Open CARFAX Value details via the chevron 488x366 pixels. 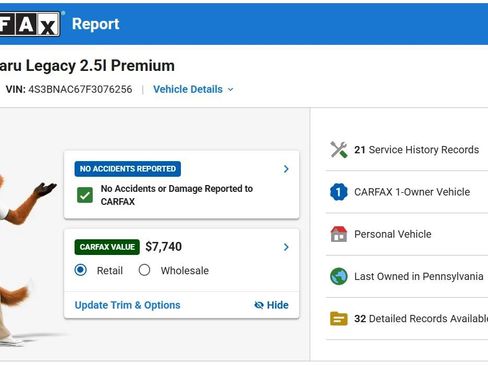[x=286, y=247]
